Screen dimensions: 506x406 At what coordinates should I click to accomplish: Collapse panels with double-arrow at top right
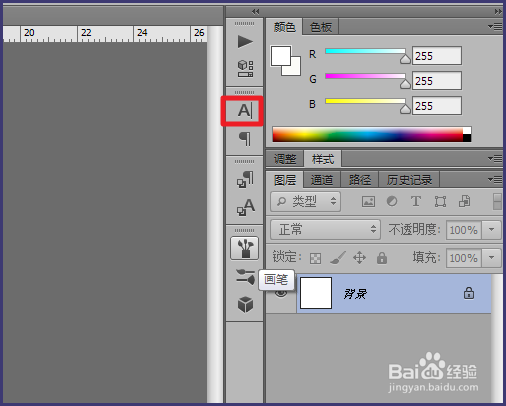coord(498,12)
